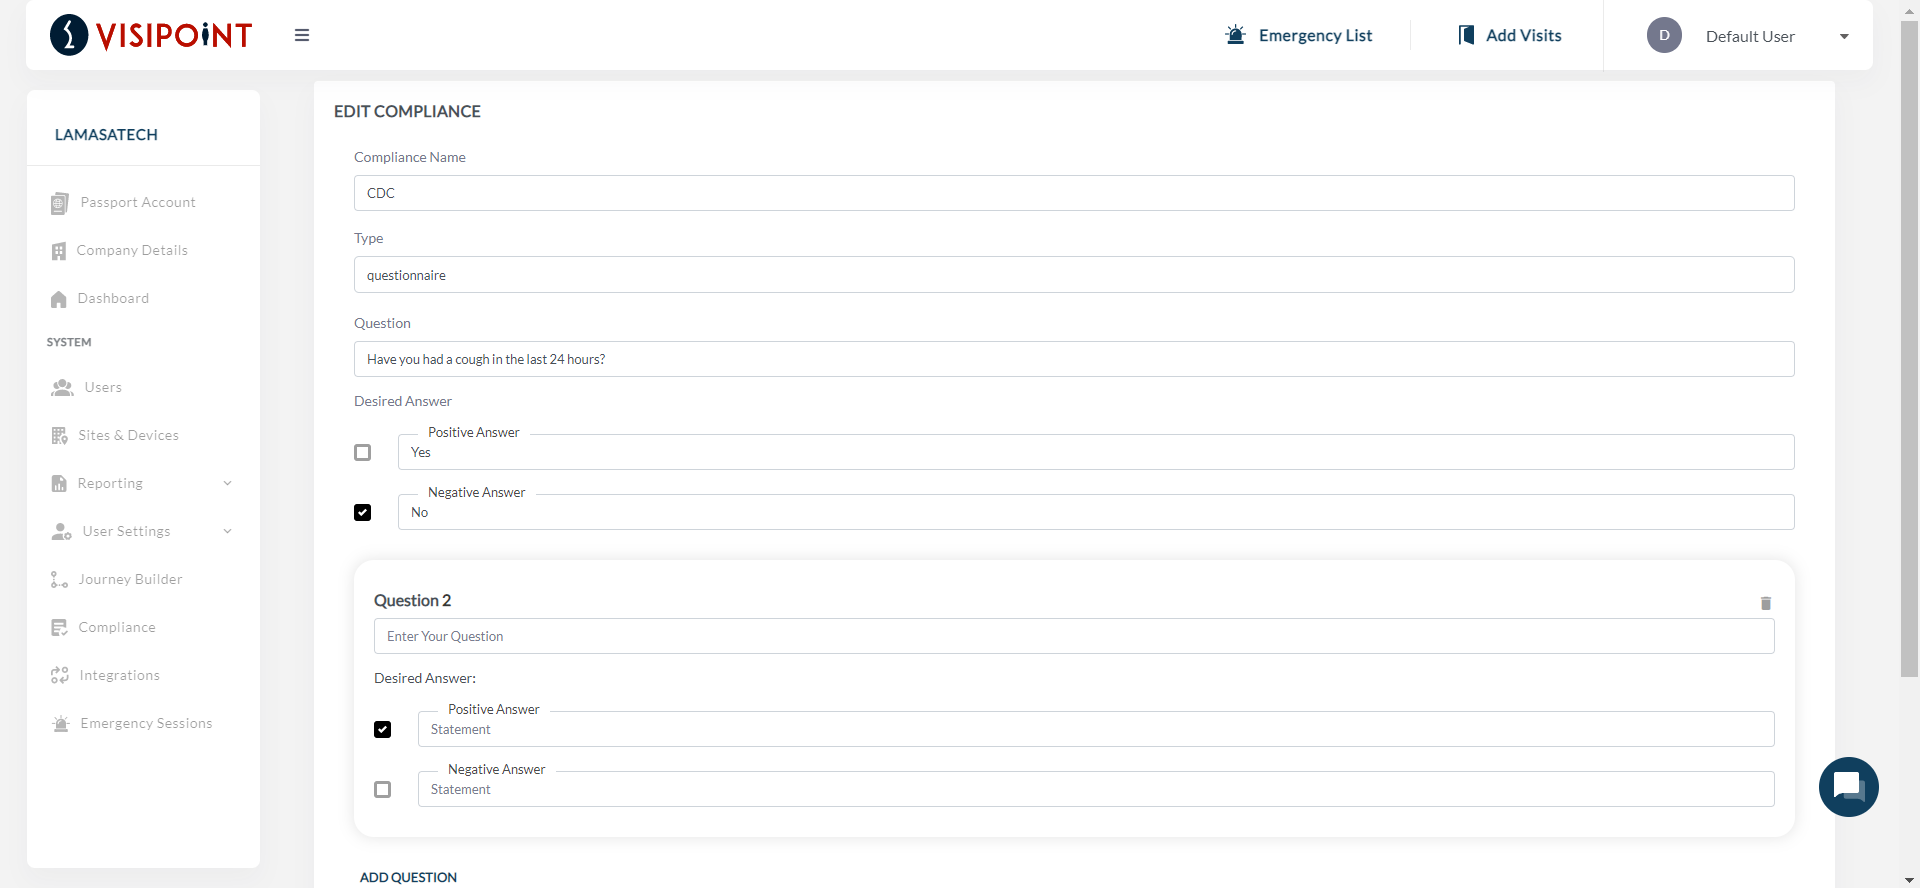Viewport: 1920px width, 888px height.
Task: Uncheck the Negative Answer checkbox for No
Action: [x=363, y=513]
